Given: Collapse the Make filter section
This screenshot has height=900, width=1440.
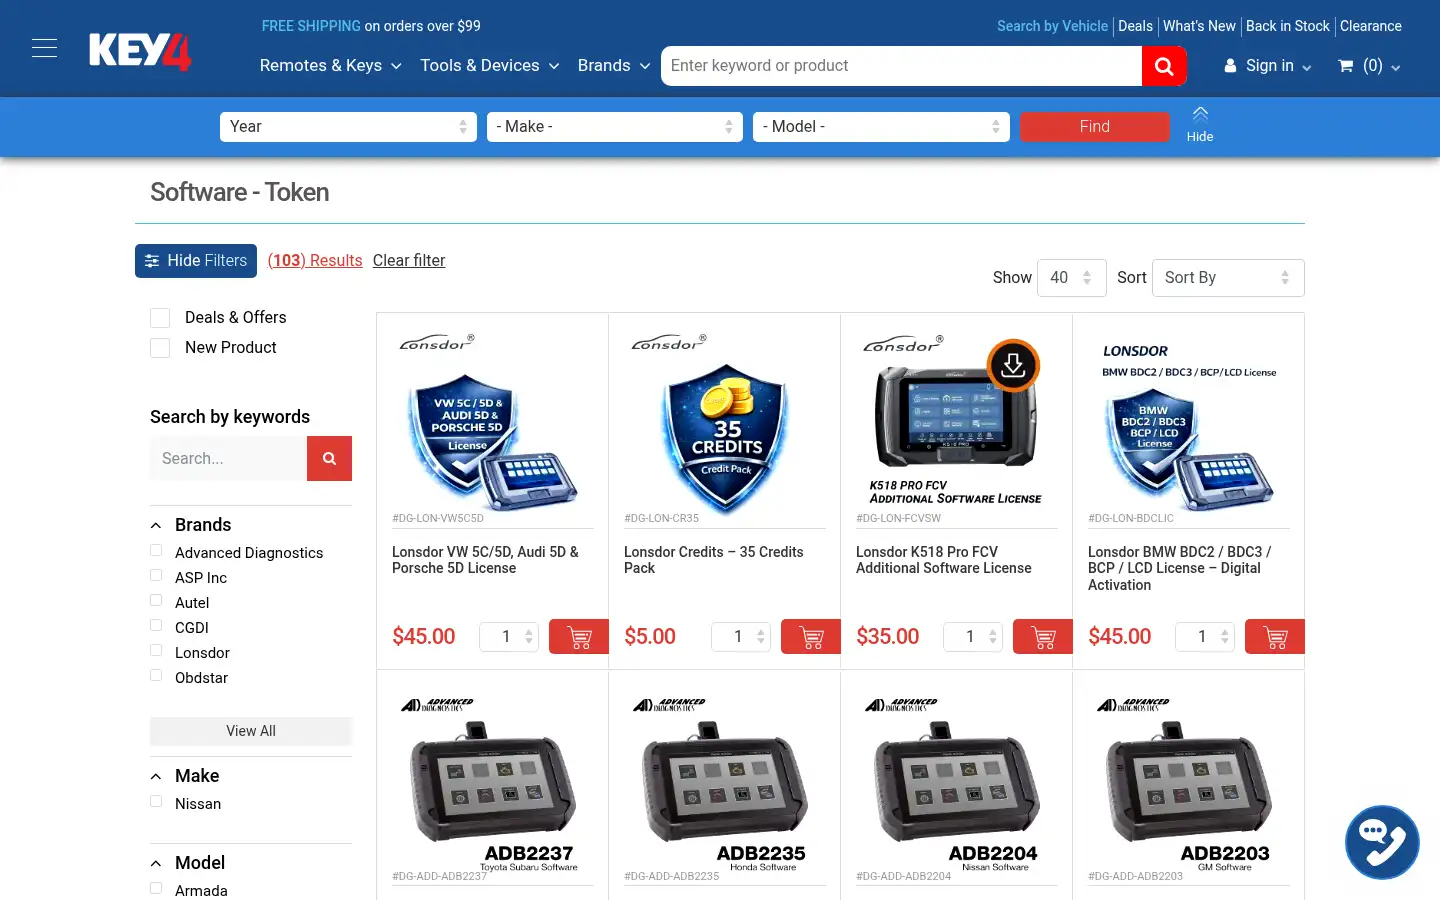Looking at the screenshot, I should coord(156,777).
